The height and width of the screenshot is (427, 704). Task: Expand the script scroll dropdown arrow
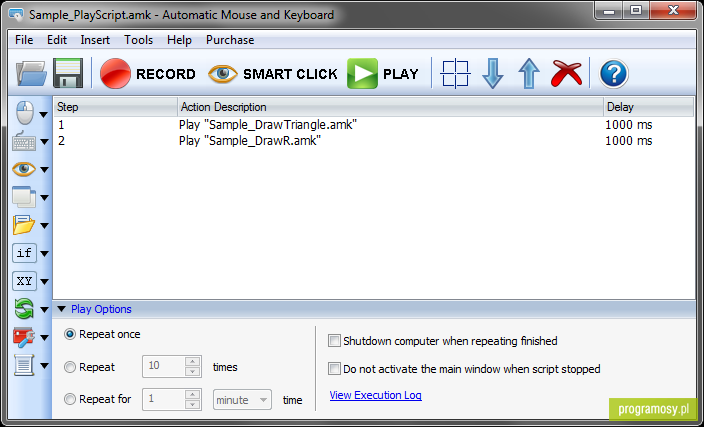pos(44,366)
